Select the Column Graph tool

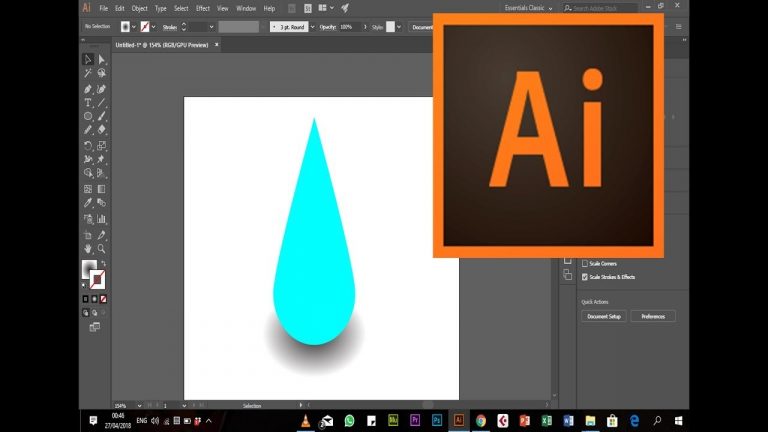click(101, 219)
